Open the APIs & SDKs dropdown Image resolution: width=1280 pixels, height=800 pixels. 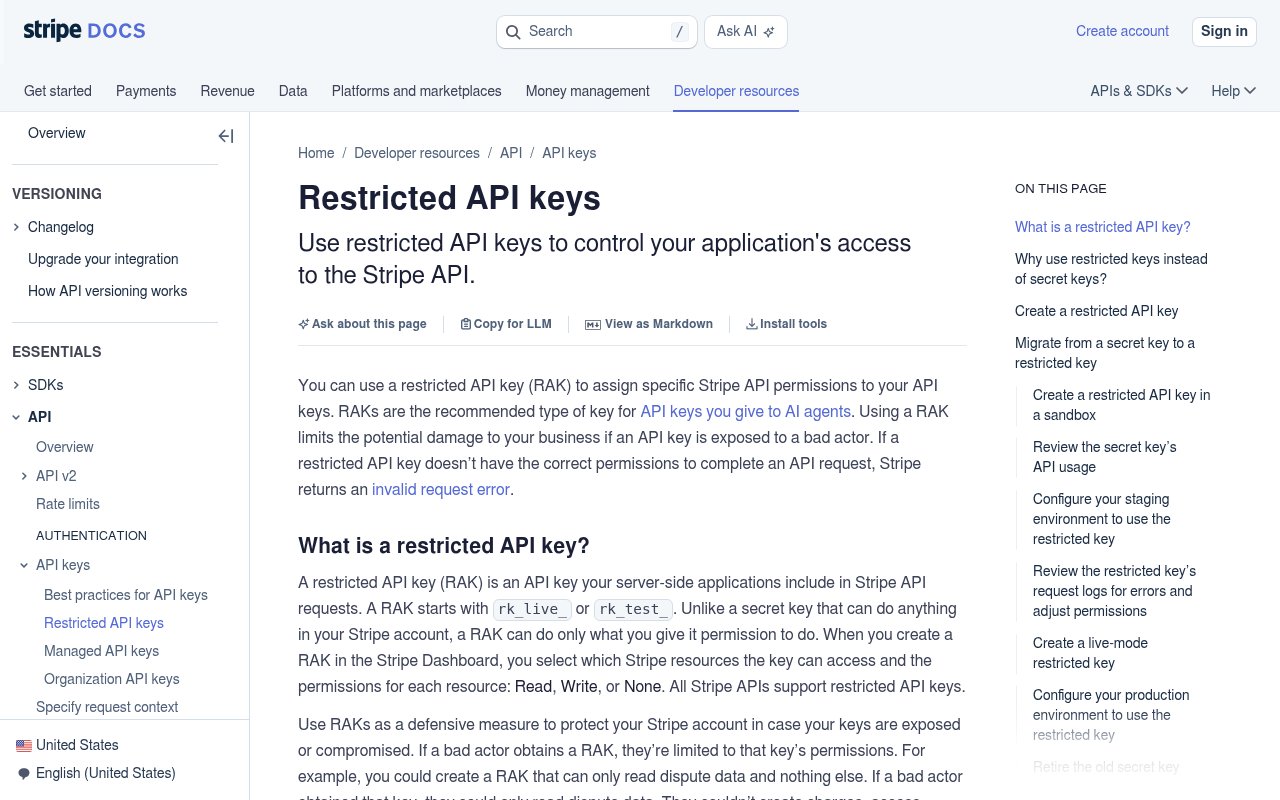tap(1139, 91)
